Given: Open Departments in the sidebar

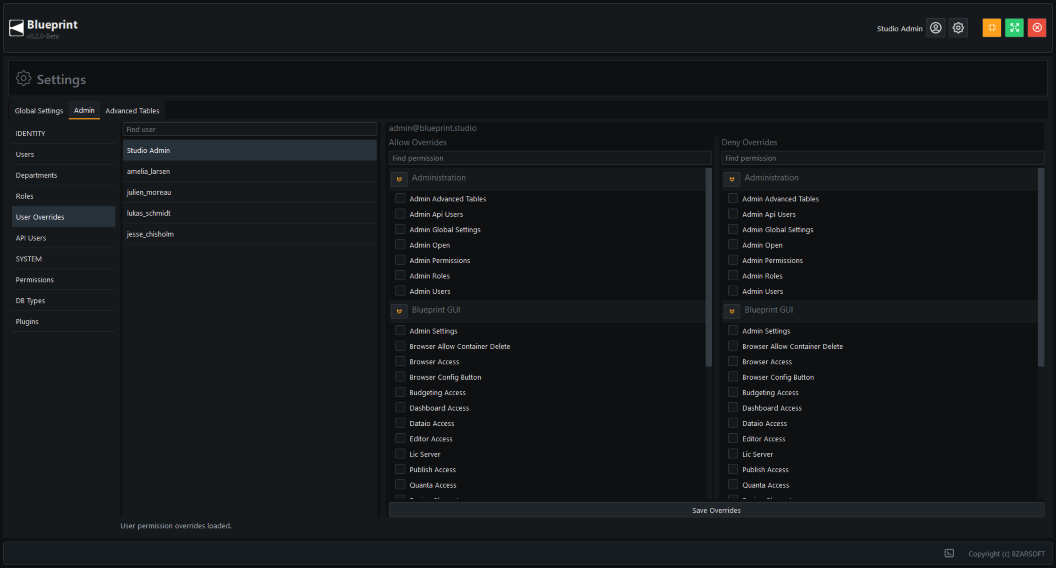Looking at the screenshot, I should (63, 175).
